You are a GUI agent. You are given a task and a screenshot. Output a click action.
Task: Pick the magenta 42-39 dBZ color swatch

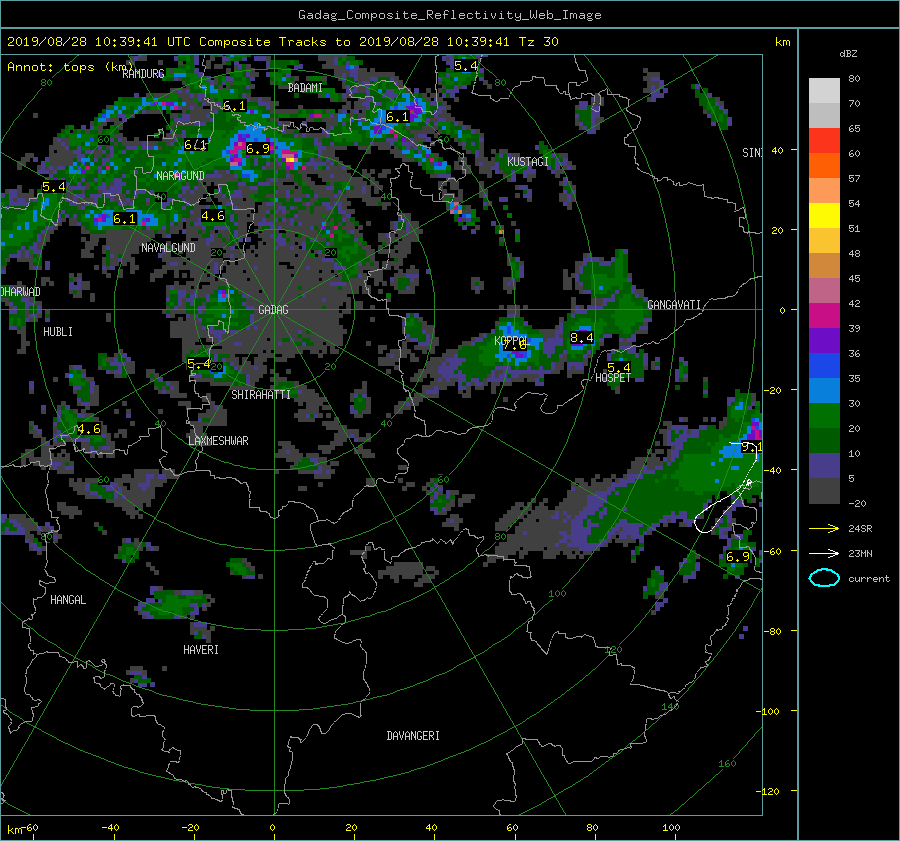tap(824, 316)
